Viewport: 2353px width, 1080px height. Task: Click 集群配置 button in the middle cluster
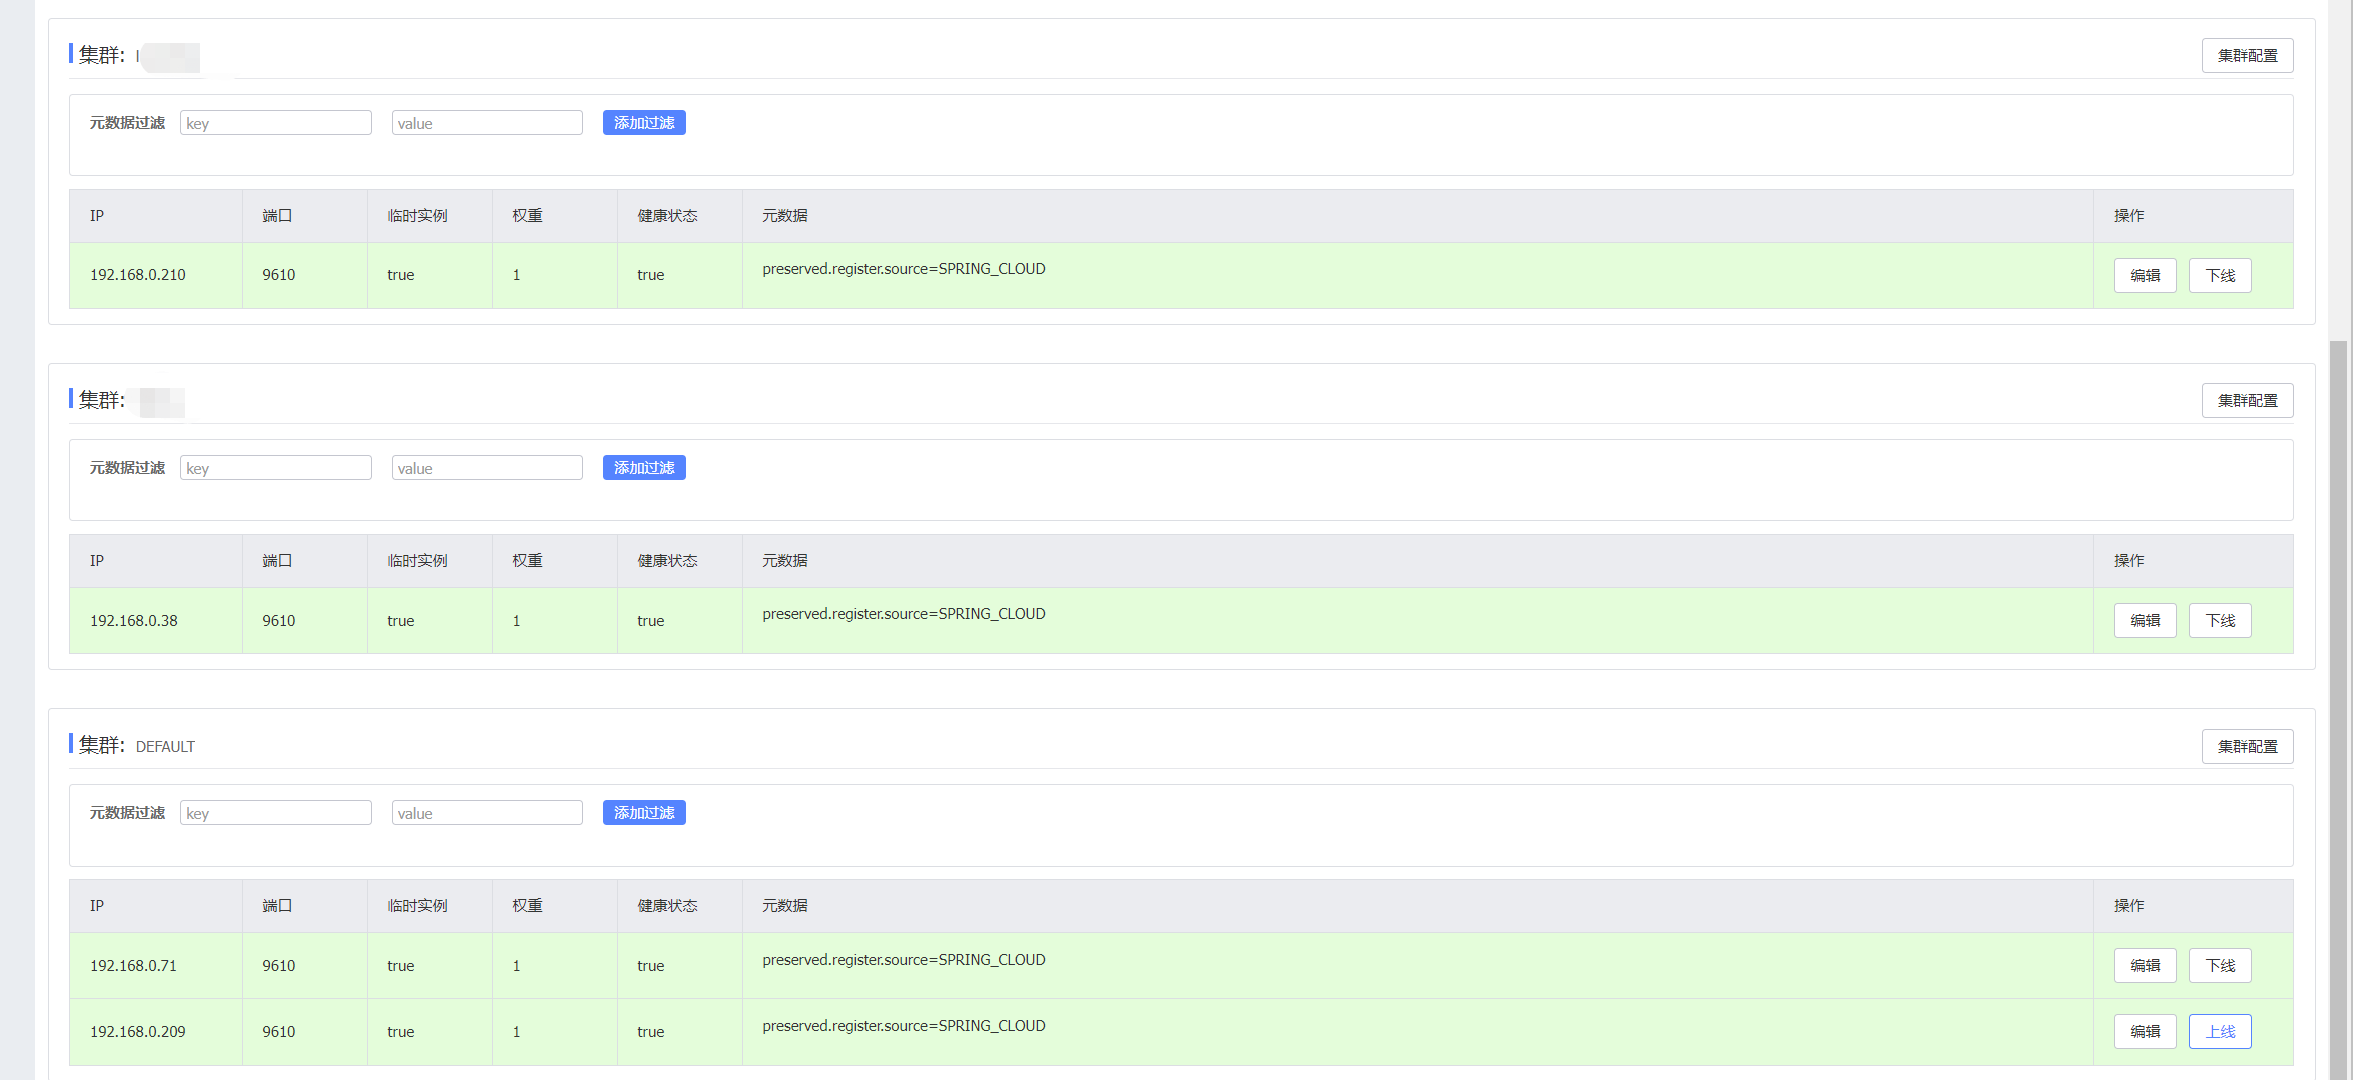click(2246, 400)
